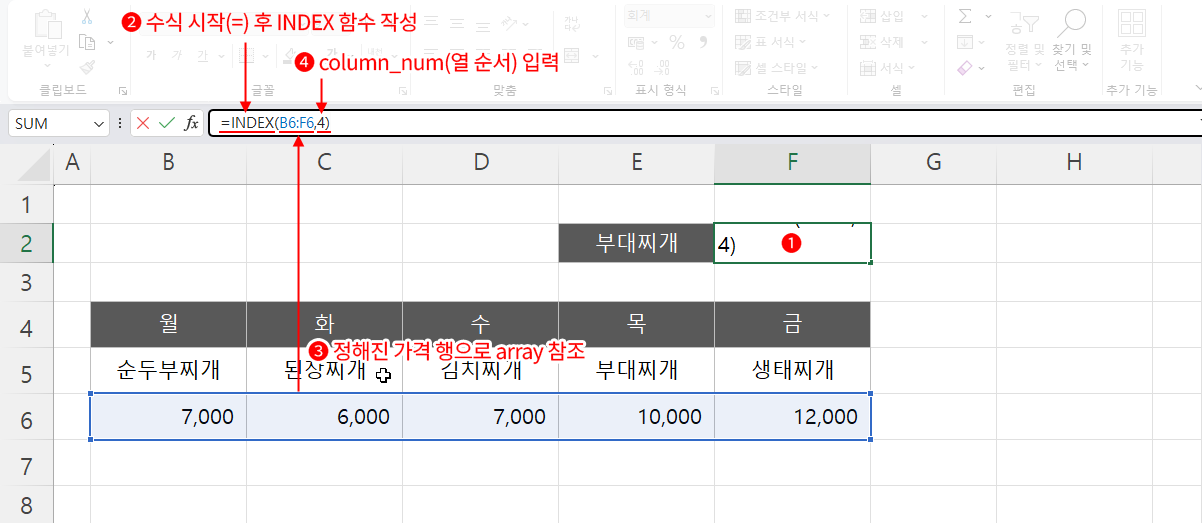Apply percent style with % icon
The image size is (1202, 523).
click(x=677, y=42)
